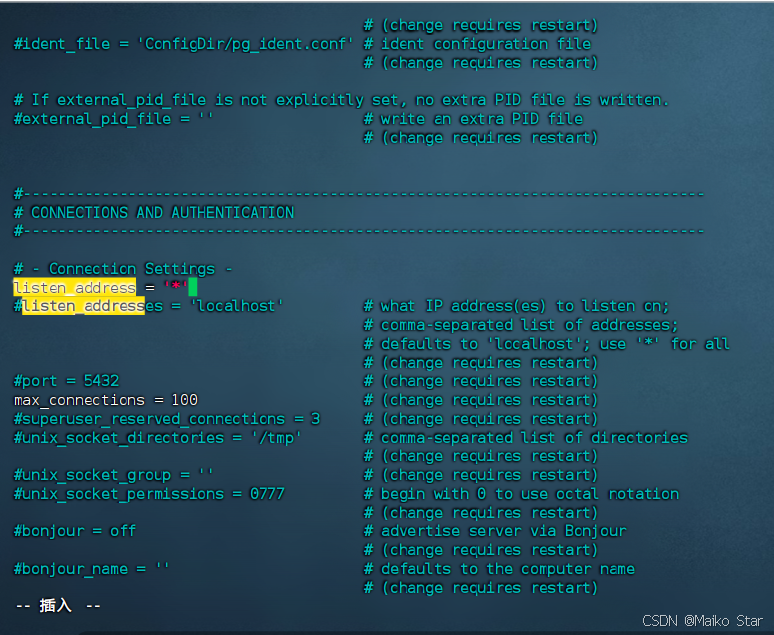
Task: Click the "#external_pid_file = ''" setting
Action: tap(113, 119)
